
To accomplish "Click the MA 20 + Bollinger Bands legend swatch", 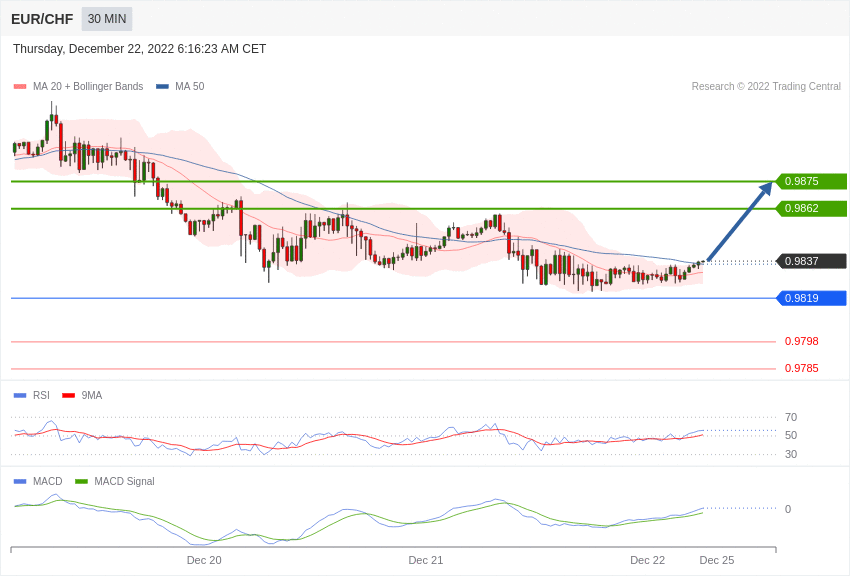I will 20,87.
